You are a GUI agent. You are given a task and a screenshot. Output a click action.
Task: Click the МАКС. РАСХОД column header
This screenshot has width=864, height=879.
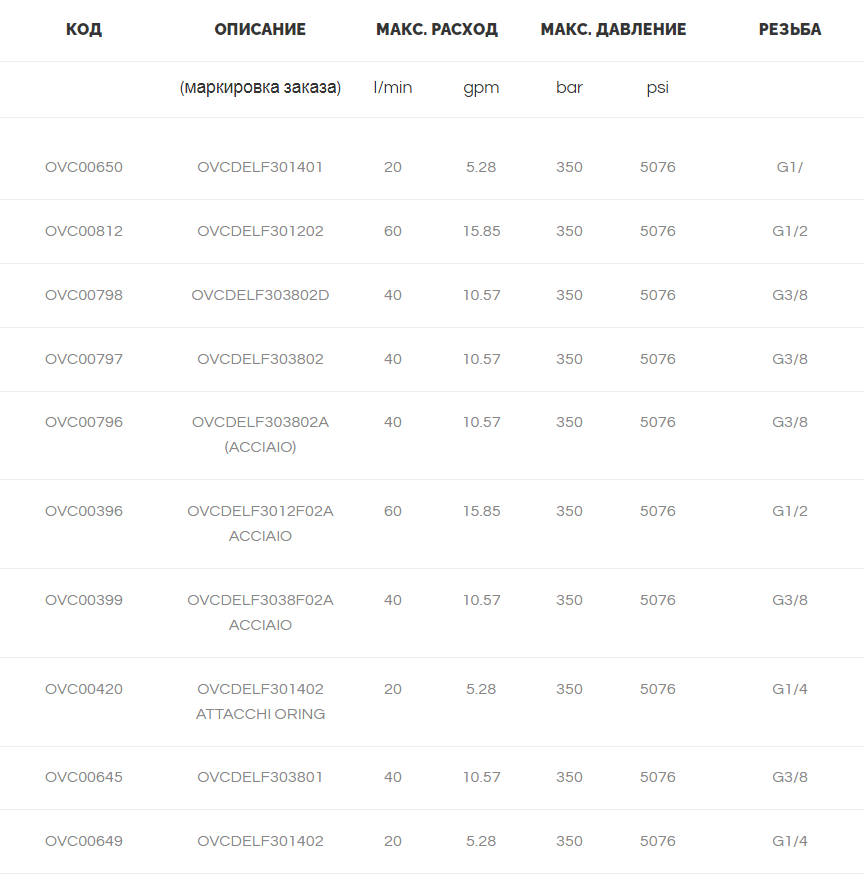click(x=437, y=29)
